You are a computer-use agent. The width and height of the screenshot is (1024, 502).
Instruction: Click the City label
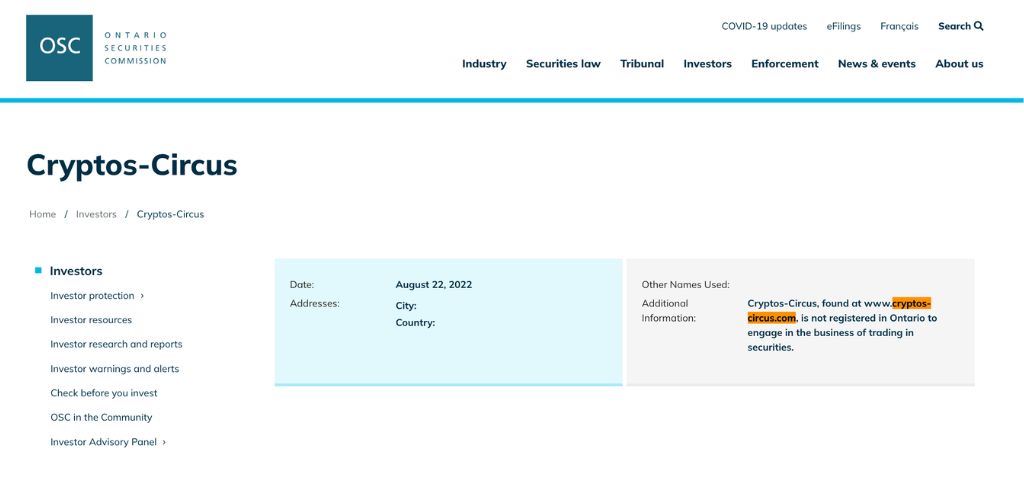click(x=406, y=306)
